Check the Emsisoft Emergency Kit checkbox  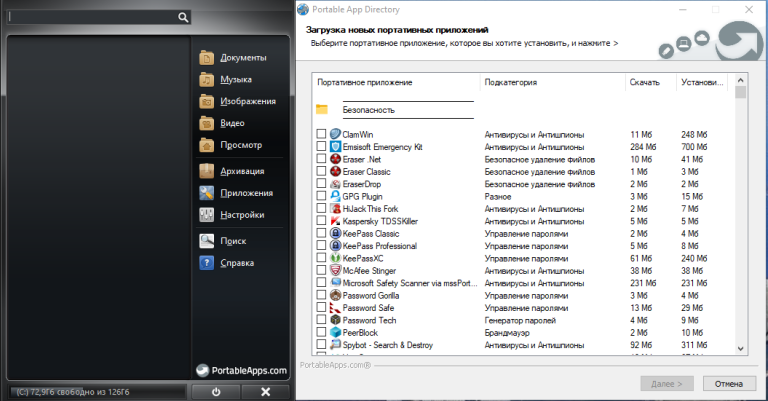321,146
